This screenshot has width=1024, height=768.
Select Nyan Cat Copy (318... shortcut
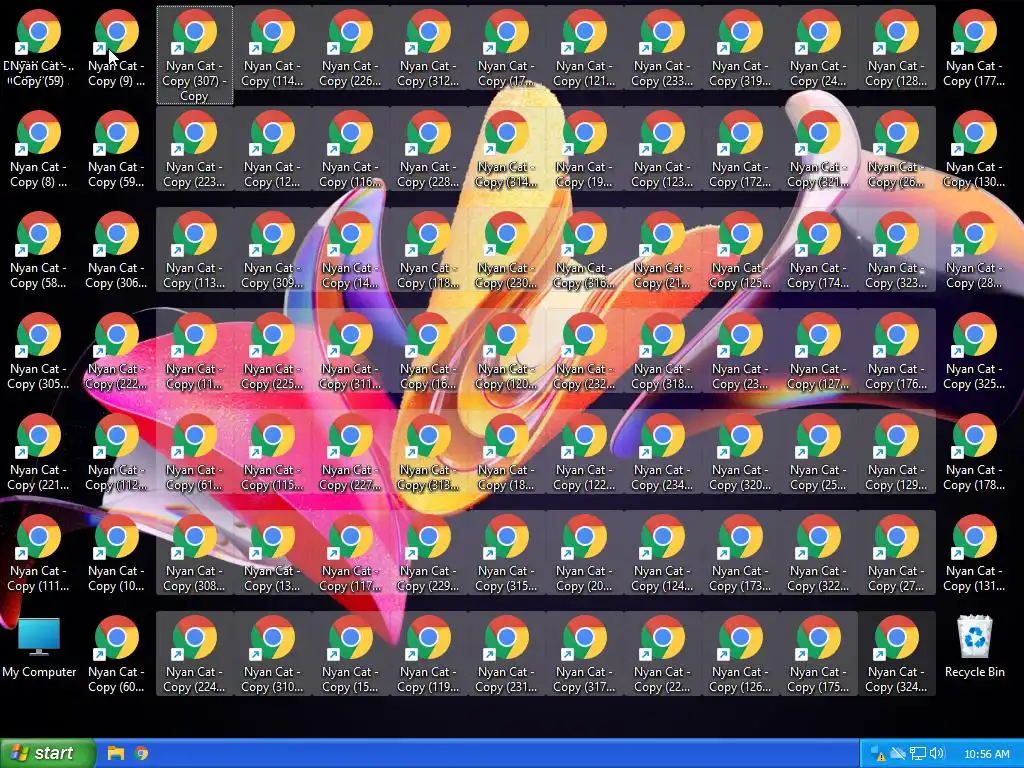pyautogui.click(x=662, y=351)
